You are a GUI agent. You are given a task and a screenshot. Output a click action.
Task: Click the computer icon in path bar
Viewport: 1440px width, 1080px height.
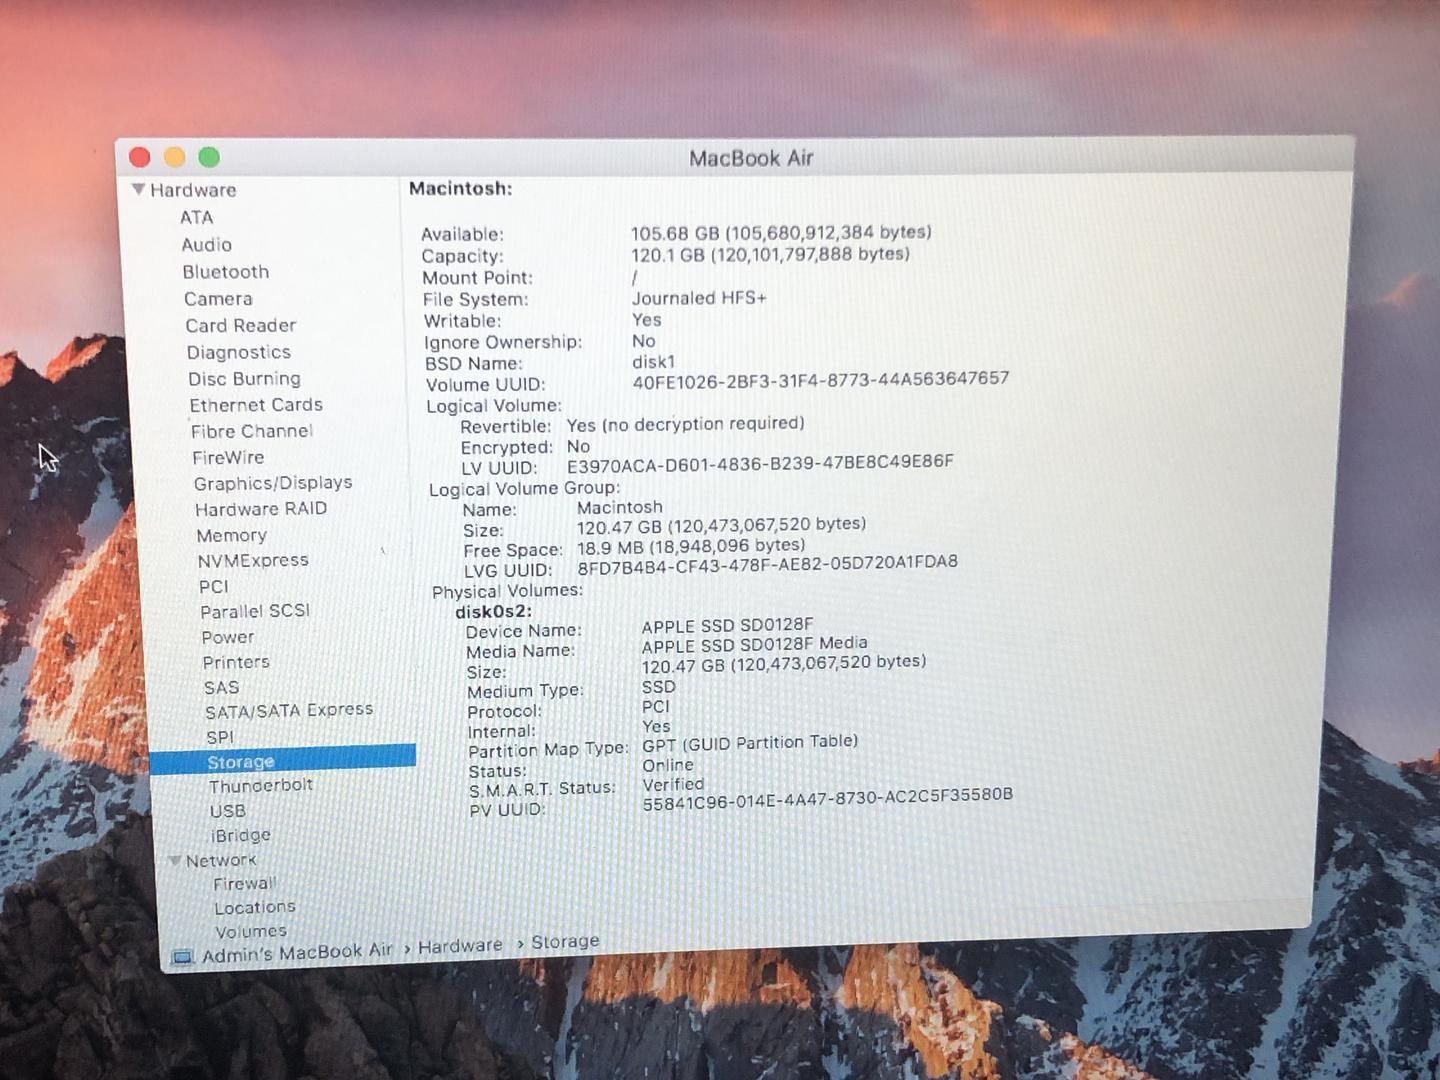click(x=182, y=957)
